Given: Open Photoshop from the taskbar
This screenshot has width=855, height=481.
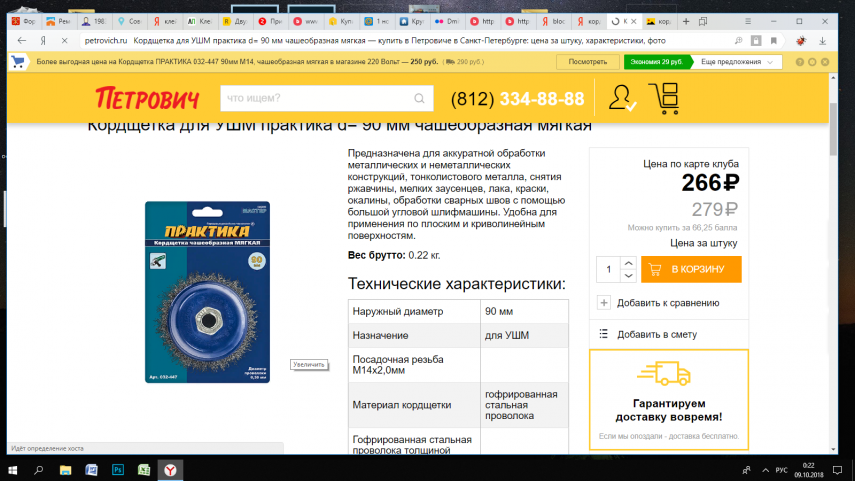Looking at the screenshot, I should coord(117,469).
